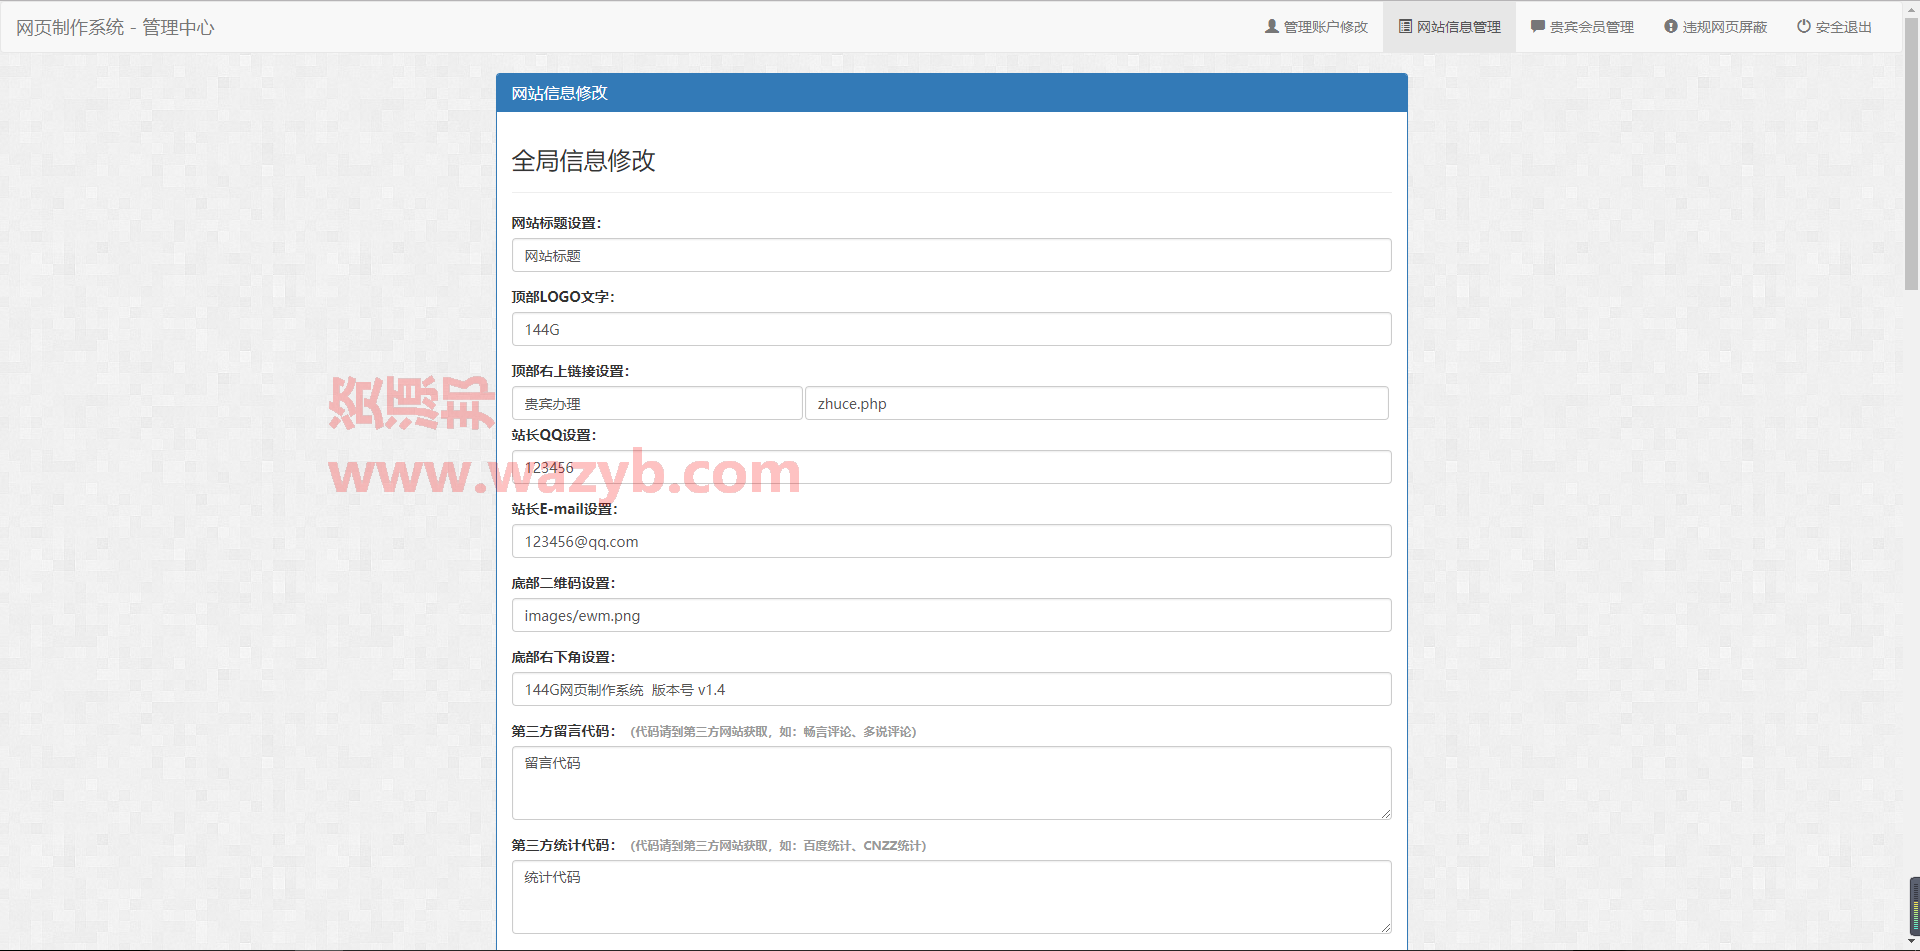The image size is (1920, 951).
Task: Click the 网站标题设置: label
Action: click(x=556, y=223)
